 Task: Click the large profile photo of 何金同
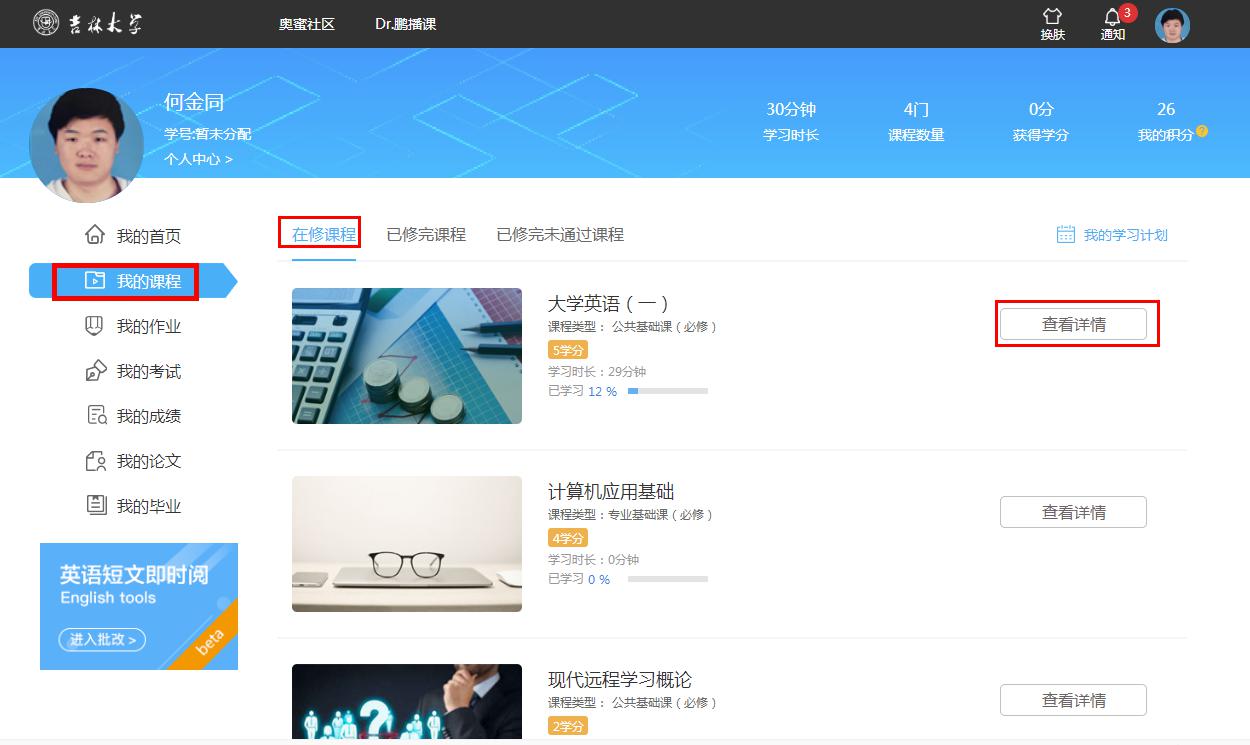86,145
